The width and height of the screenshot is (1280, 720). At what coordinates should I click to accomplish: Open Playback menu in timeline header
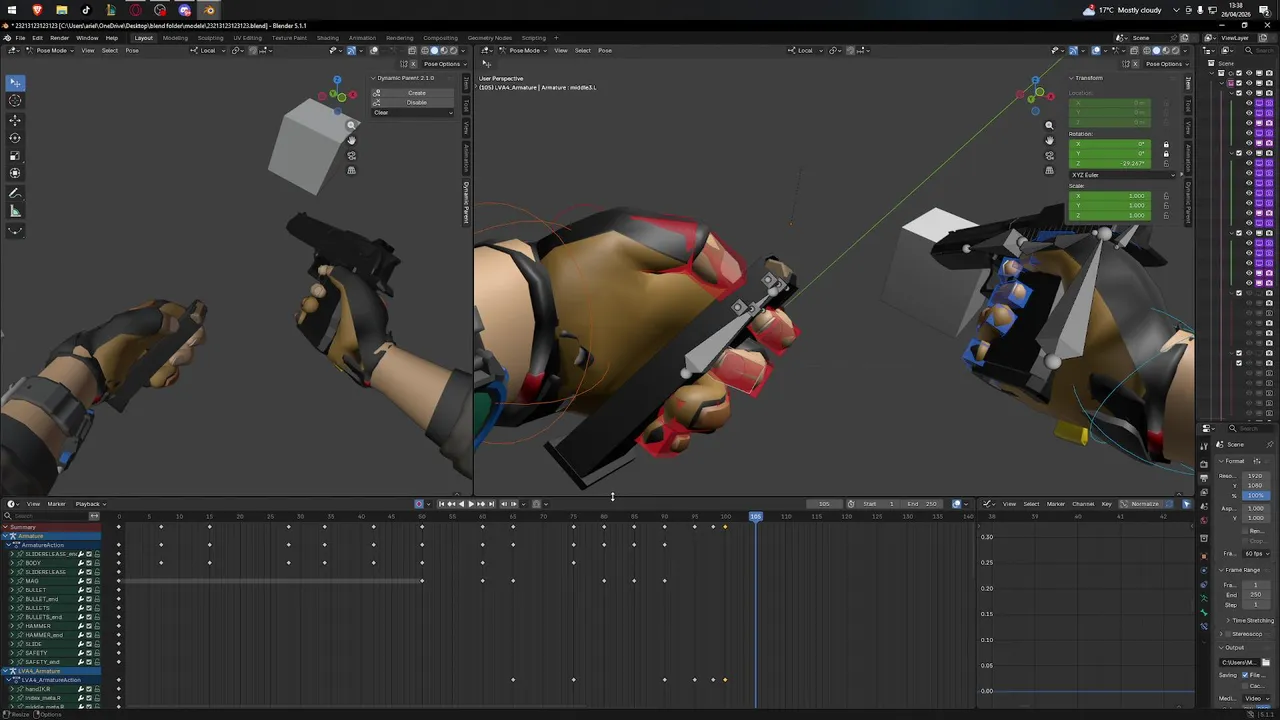88,504
